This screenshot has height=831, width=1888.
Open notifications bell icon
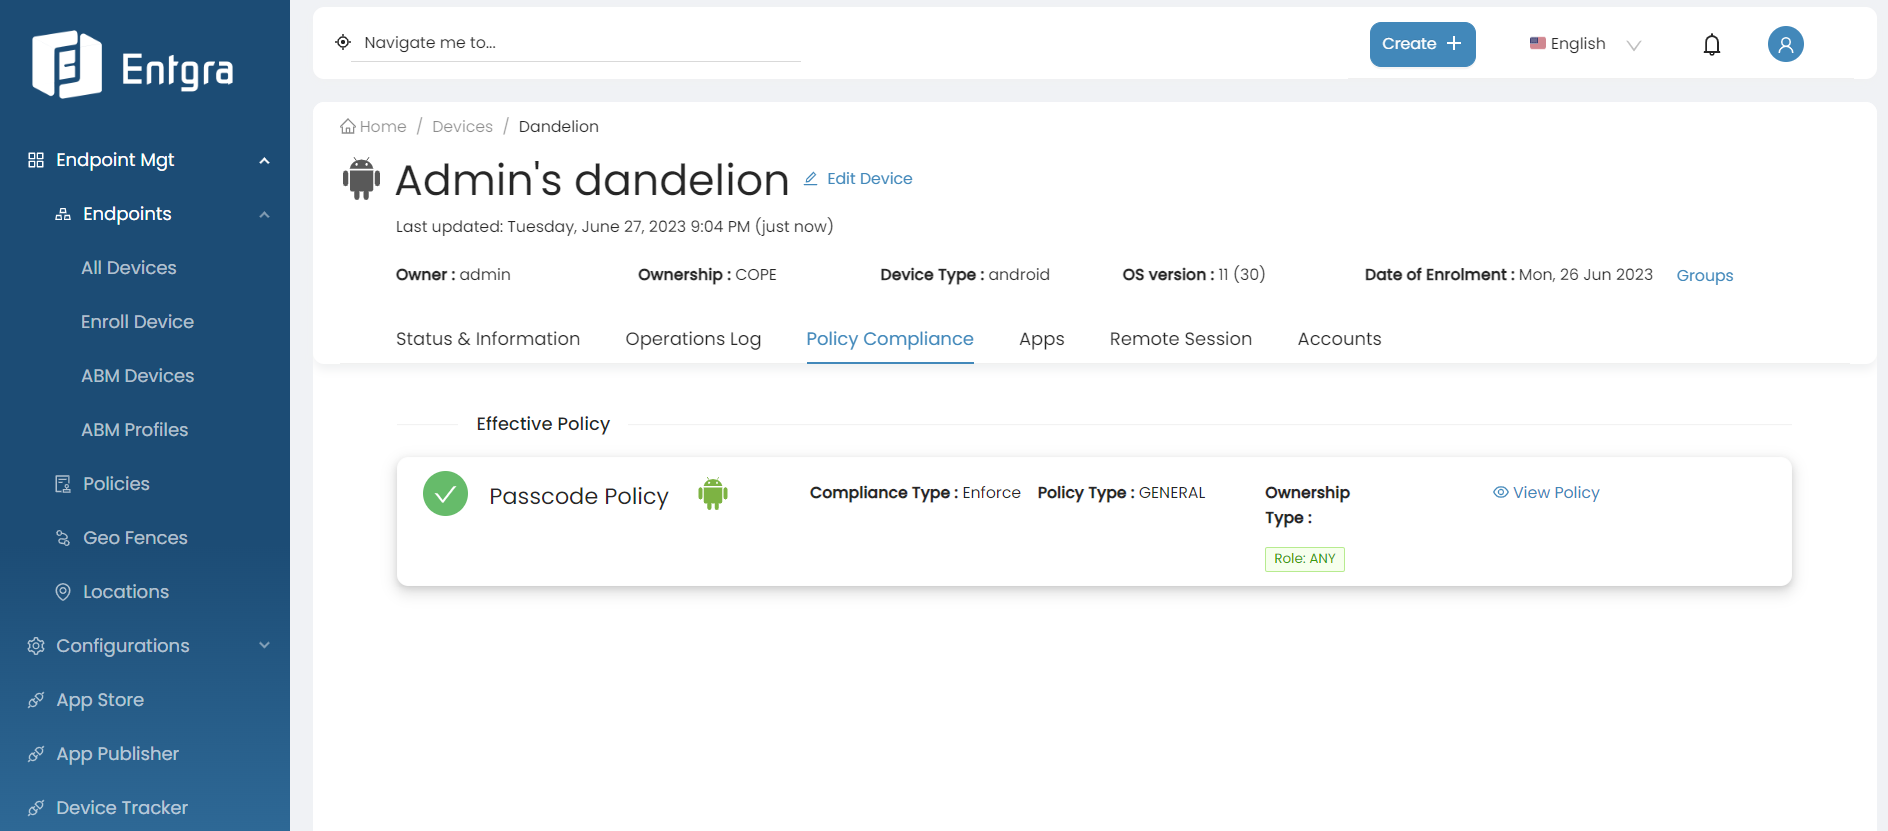click(1711, 45)
